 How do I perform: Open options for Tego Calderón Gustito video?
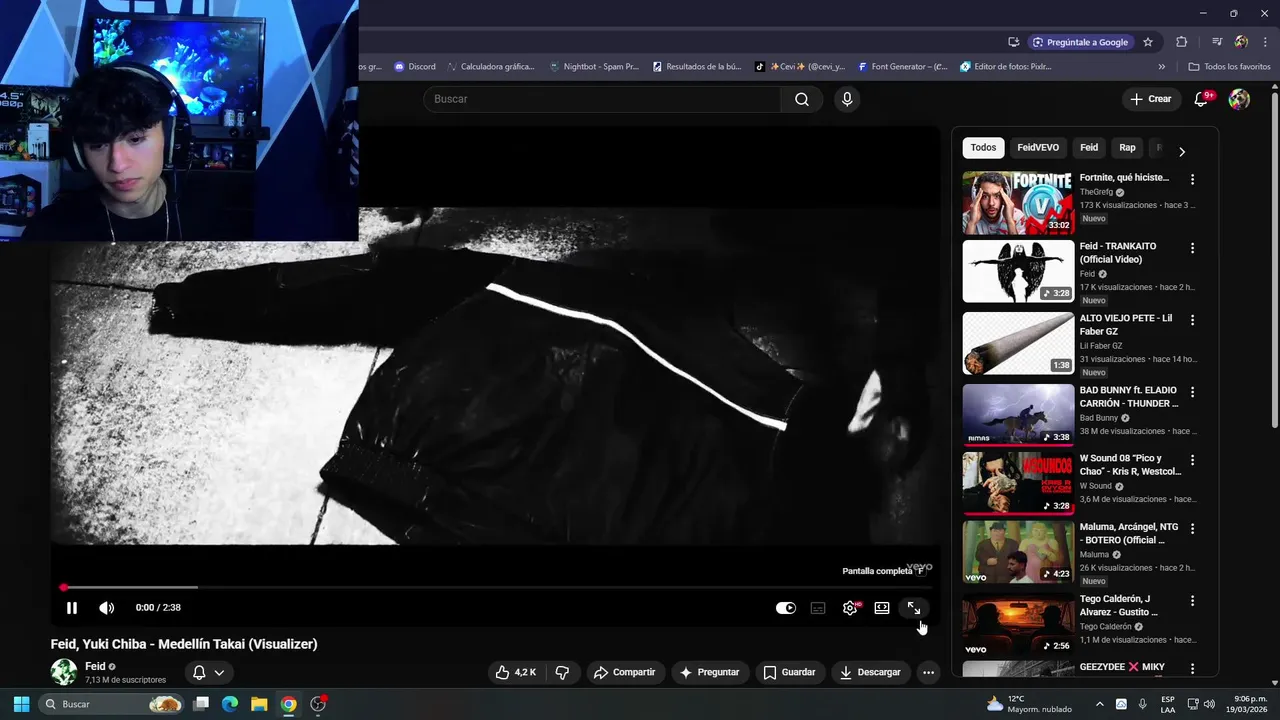tap(1192, 601)
